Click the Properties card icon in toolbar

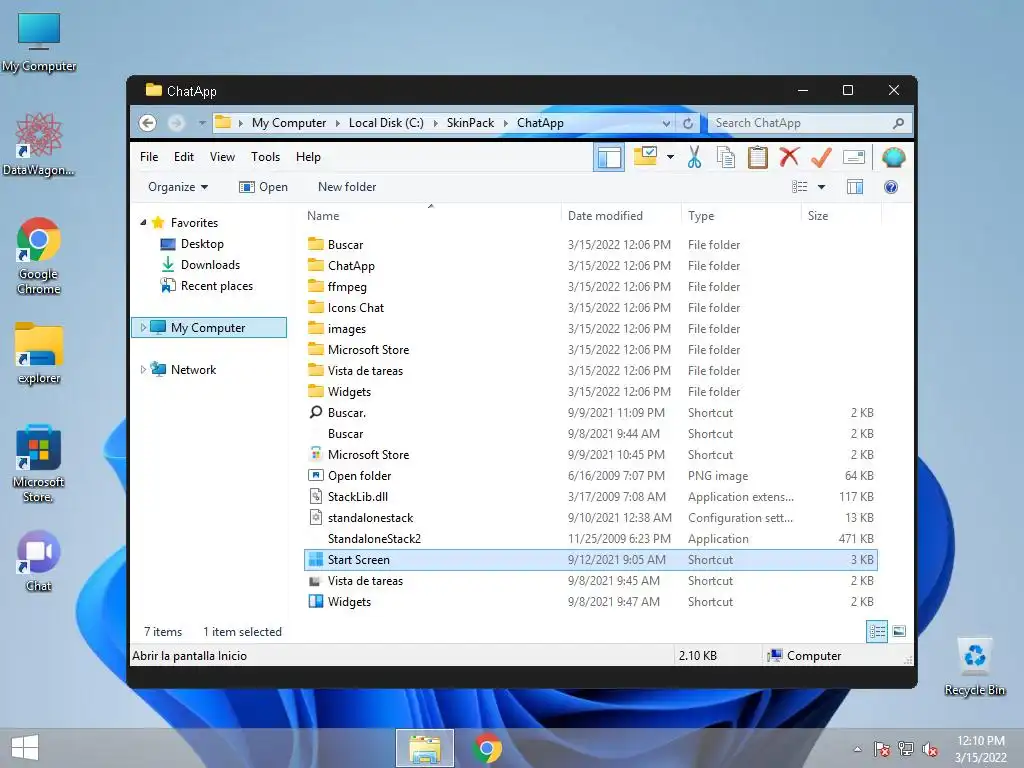click(x=854, y=157)
